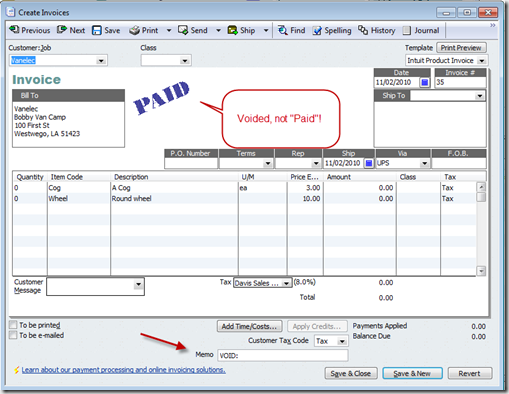Click the Invoice # field
This screenshot has height=394, width=509.
coord(460,82)
